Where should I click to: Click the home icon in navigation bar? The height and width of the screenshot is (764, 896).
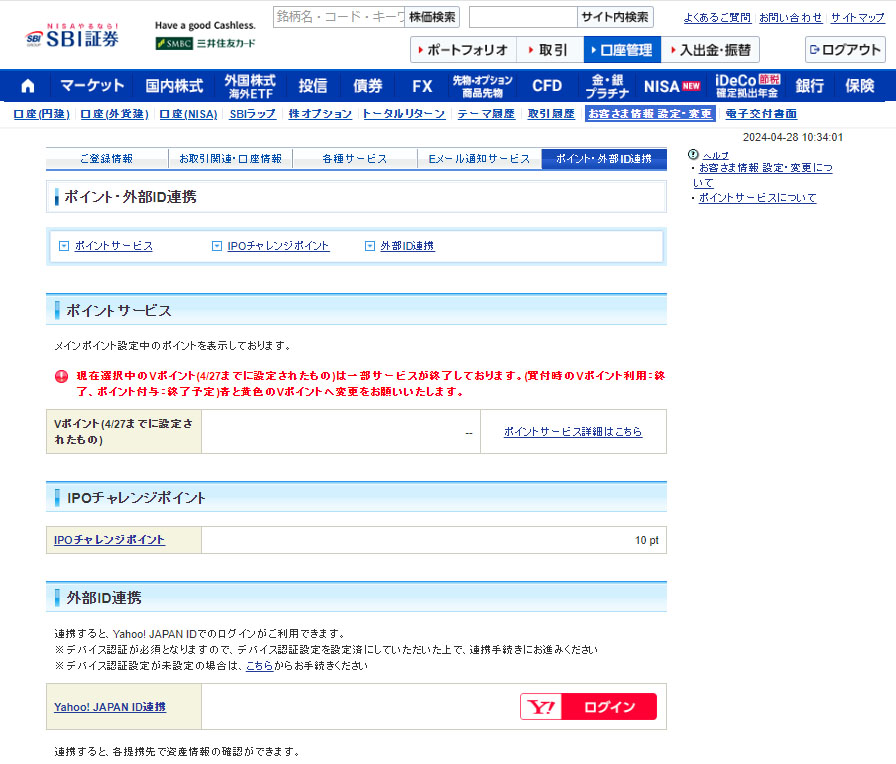27,86
